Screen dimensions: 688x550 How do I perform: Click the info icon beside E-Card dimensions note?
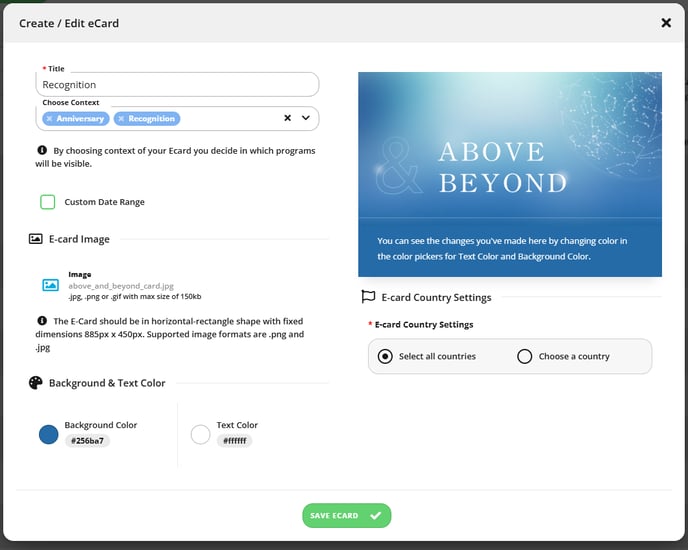(x=42, y=320)
